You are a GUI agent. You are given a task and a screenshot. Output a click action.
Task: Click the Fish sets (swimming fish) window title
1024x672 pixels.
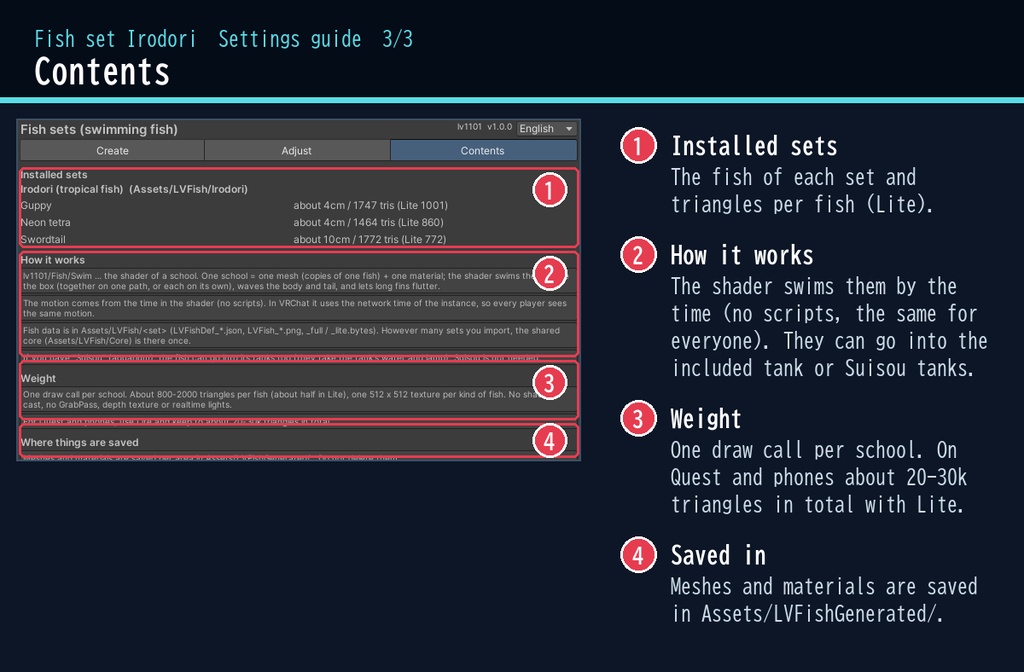tap(99, 129)
